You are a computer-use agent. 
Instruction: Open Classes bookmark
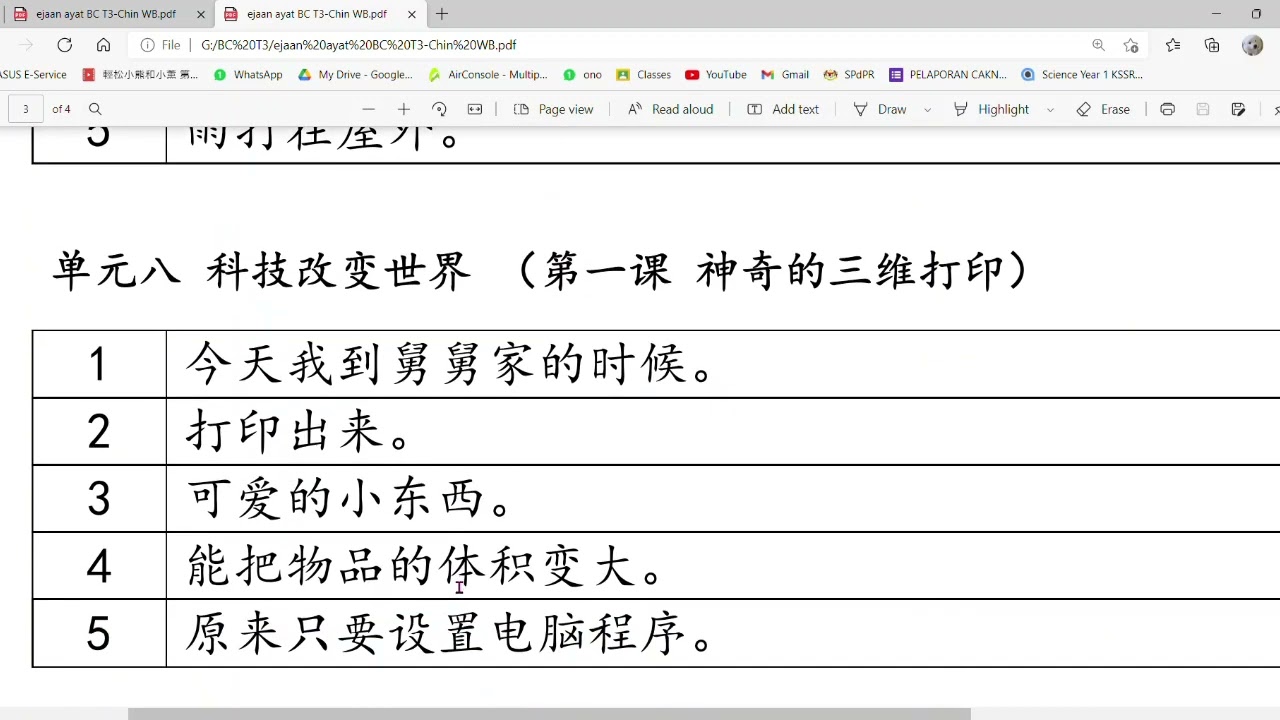tap(644, 74)
